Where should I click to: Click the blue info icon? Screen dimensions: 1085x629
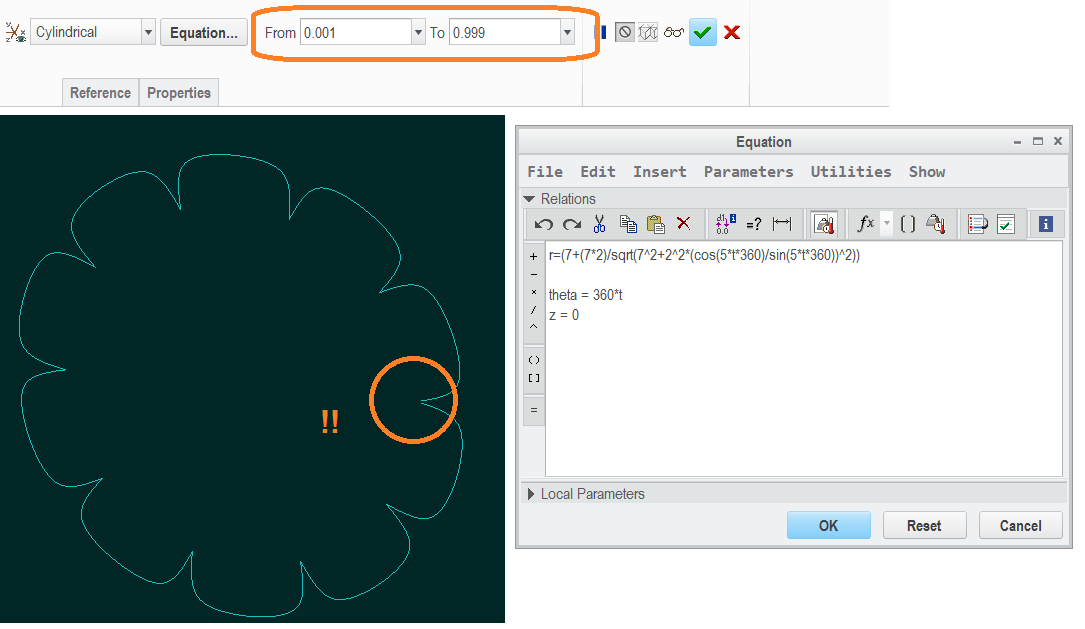pyautogui.click(x=1046, y=224)
